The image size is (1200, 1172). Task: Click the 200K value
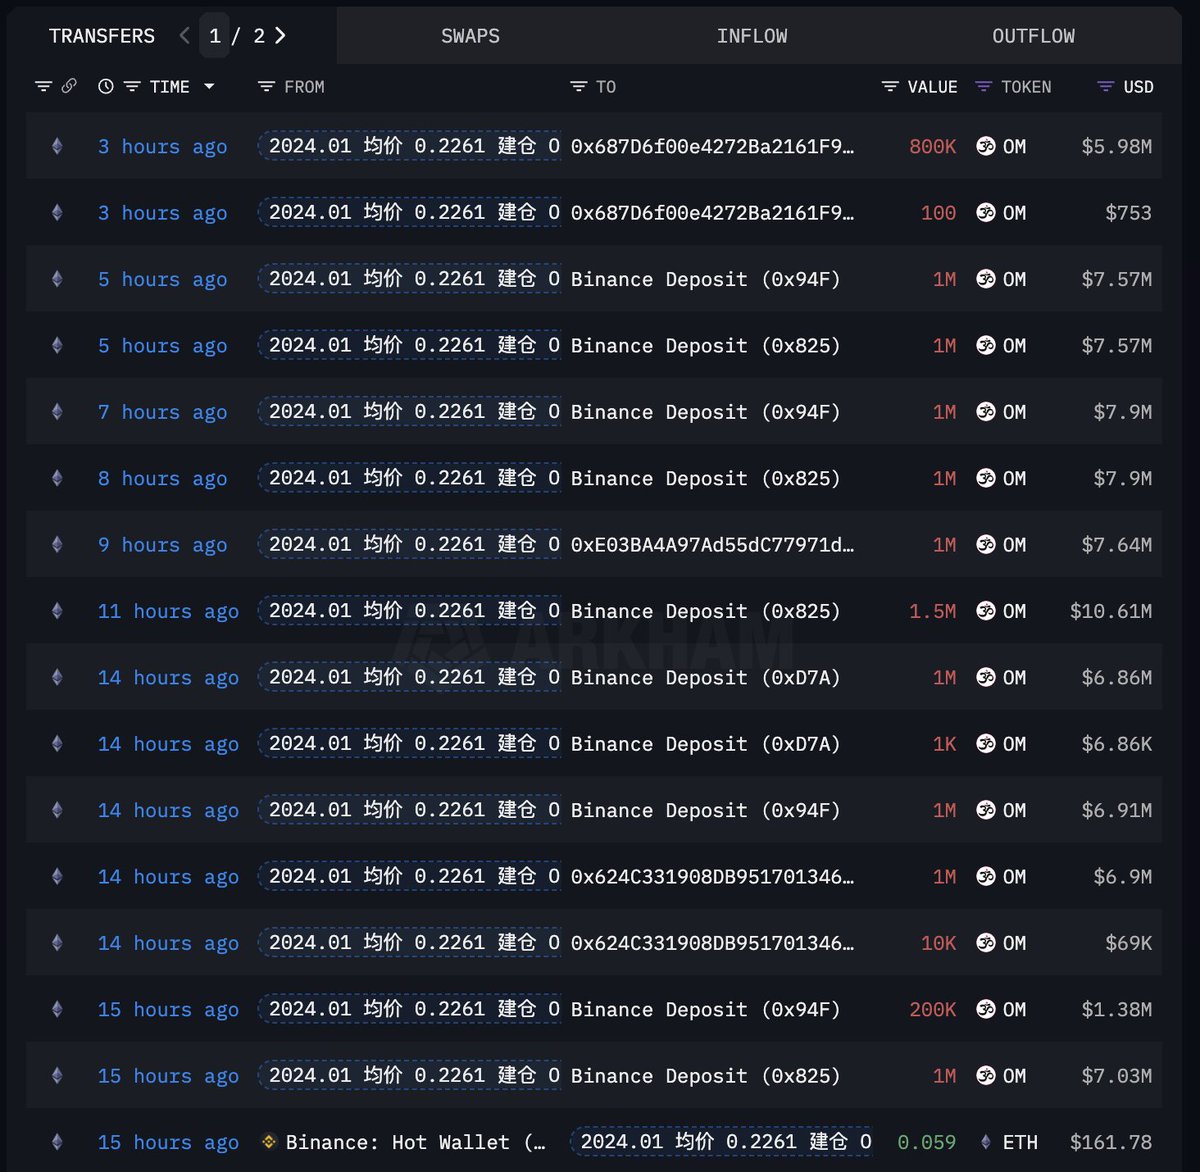click(932, 1009)
